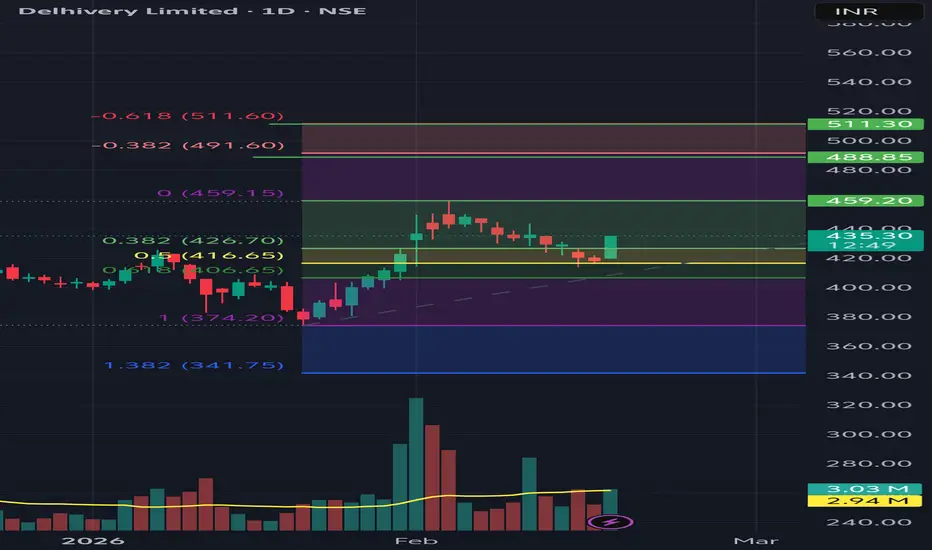Click the 459.20 green price tag
The height and width of the screenshot is (550, 932).
865,200
